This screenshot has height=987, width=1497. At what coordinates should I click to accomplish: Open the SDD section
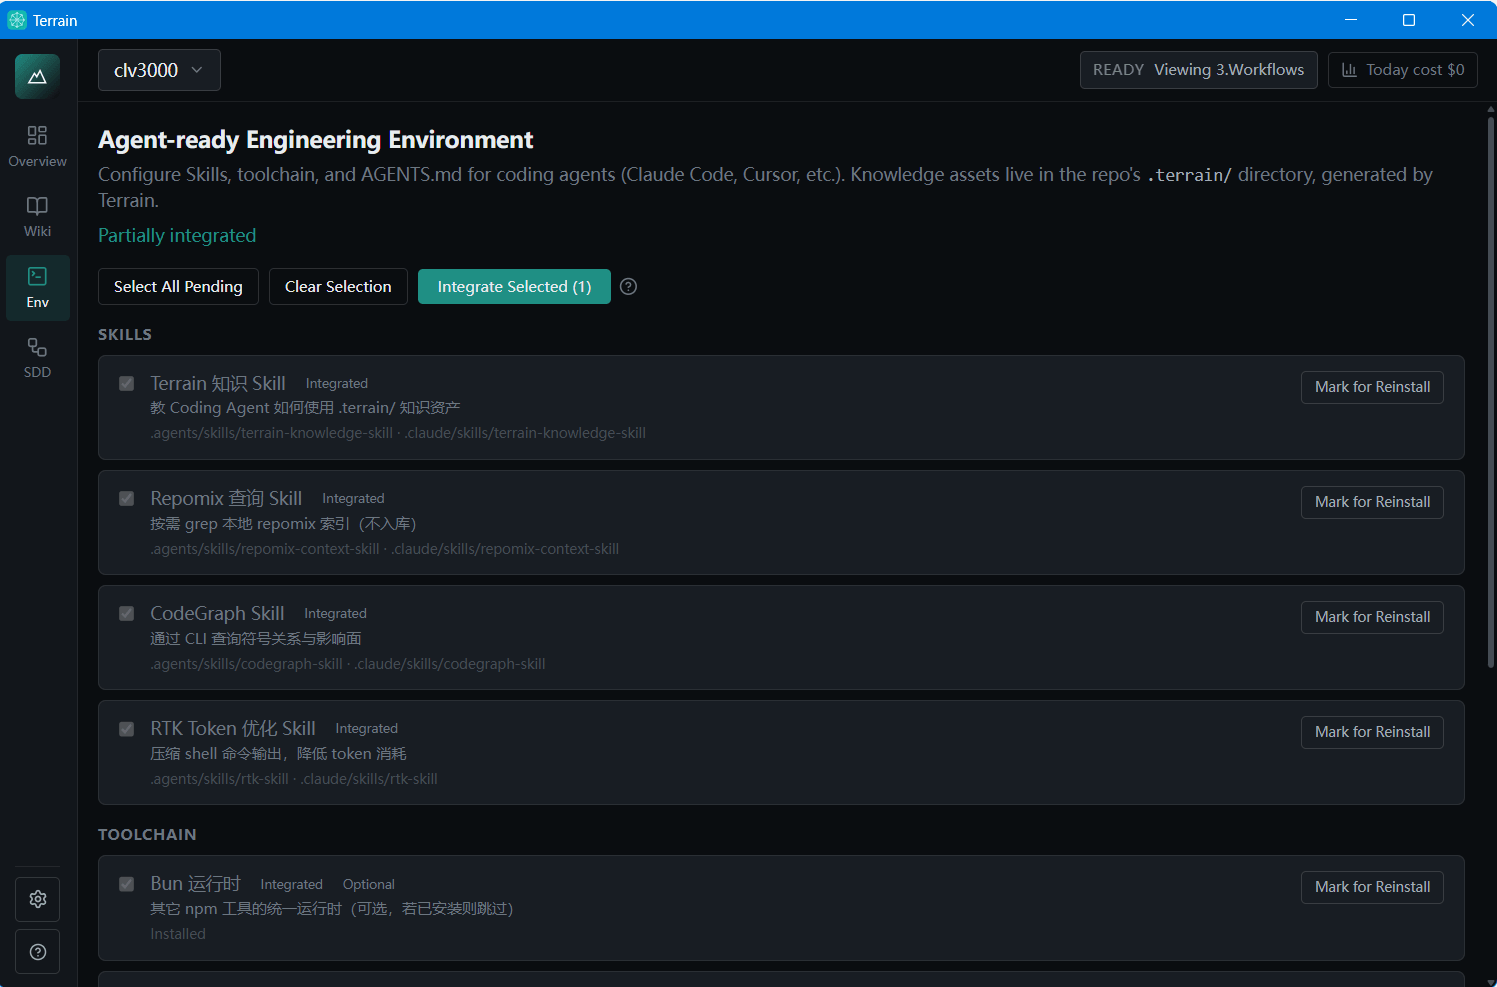(37, 357)
